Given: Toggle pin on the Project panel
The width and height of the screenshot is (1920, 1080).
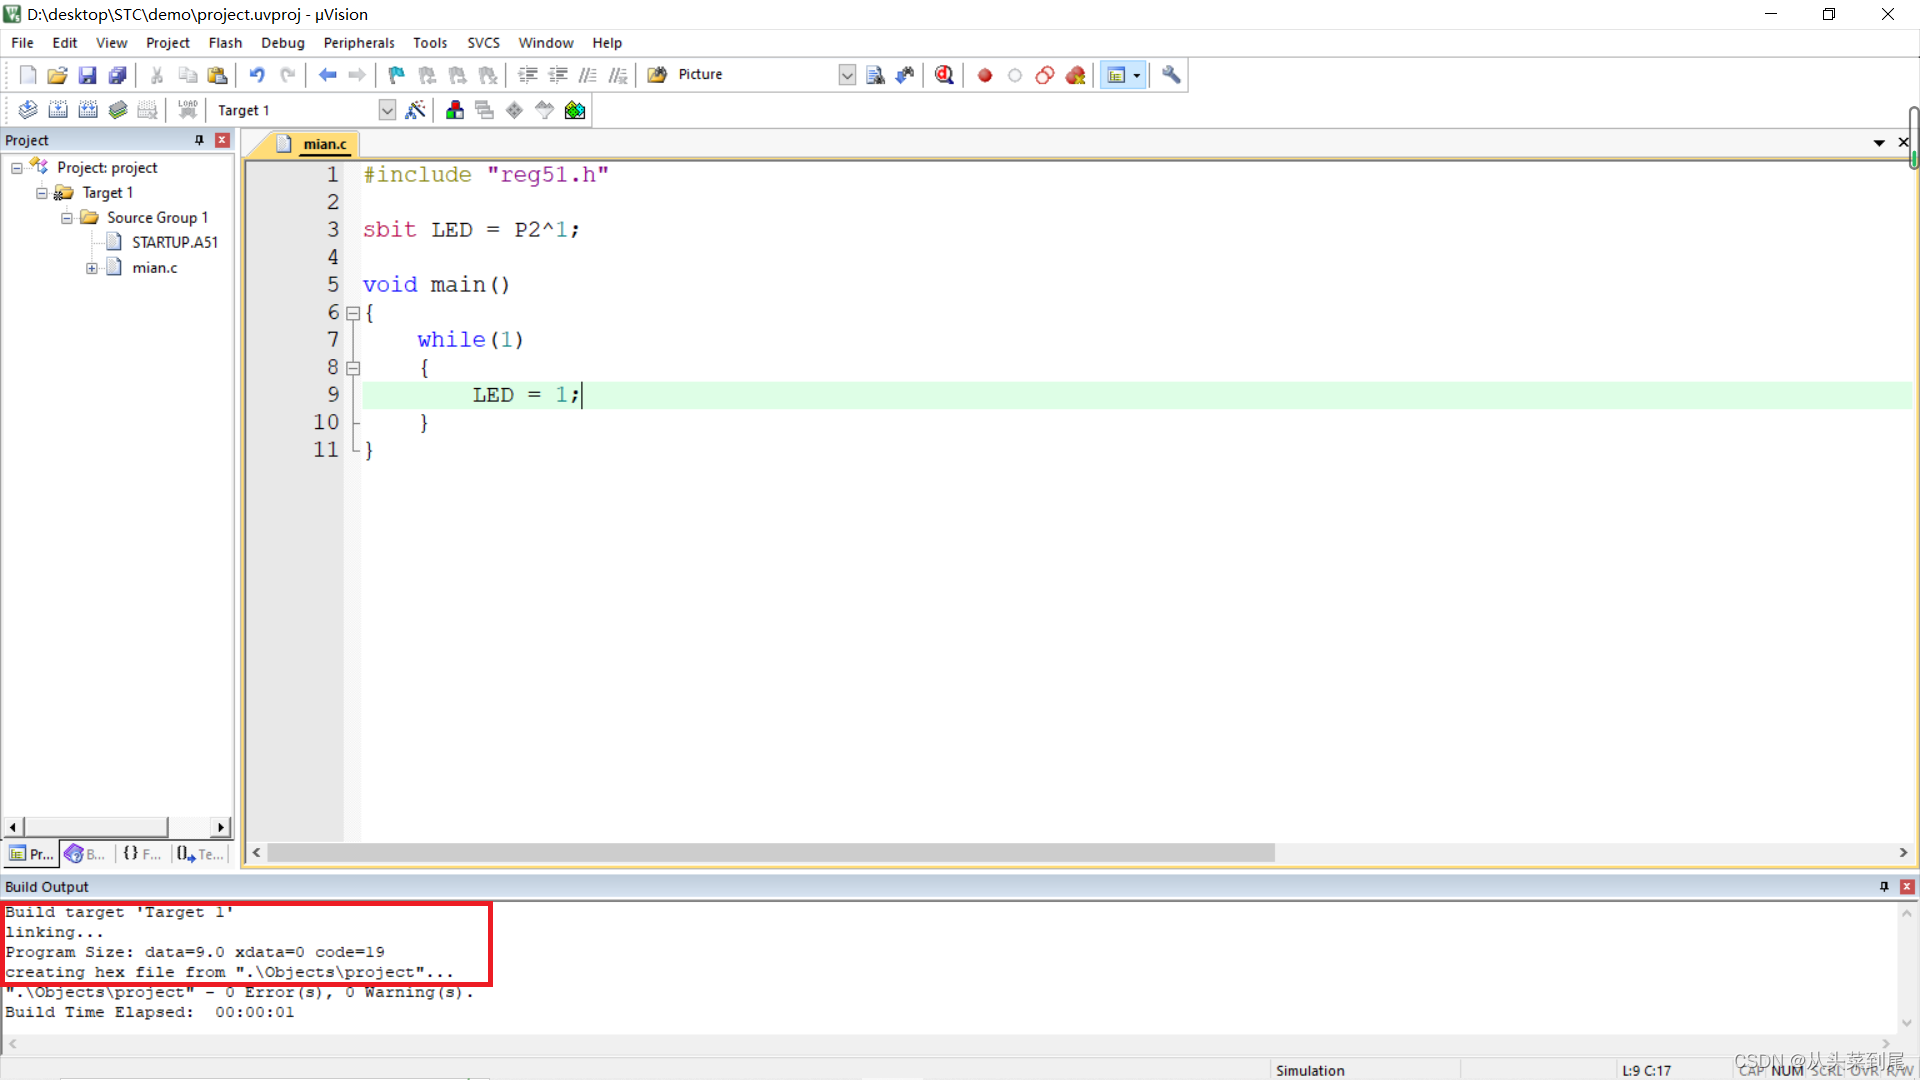Looking at the screenshot, I should [x=199, y=140].
